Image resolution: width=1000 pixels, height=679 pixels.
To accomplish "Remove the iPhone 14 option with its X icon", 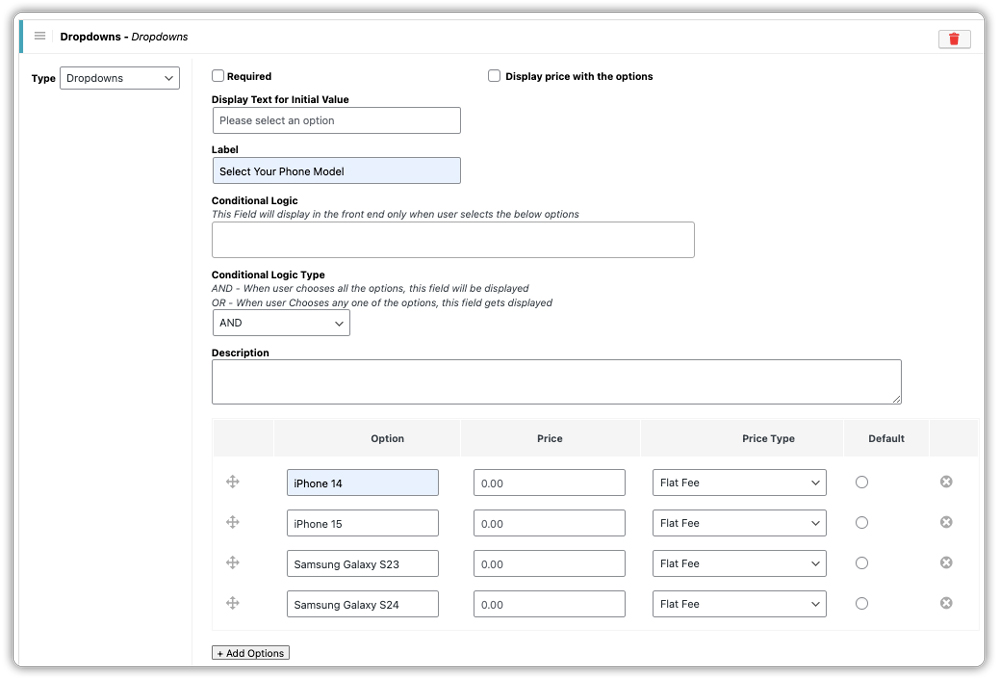I will point(945,481).
